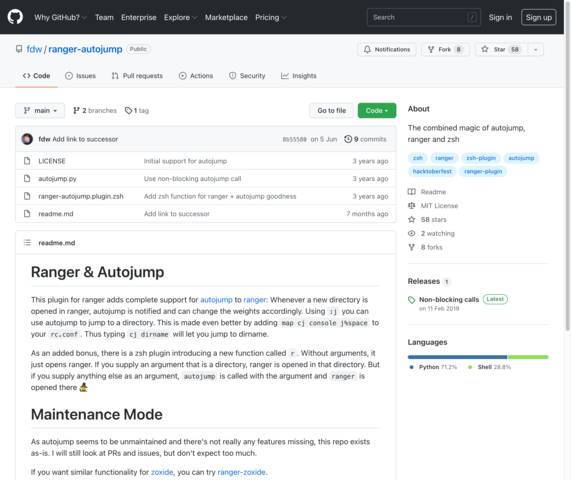Click Sign in
Image resolution: width=571 pixels, height=480 pixels.
(x=500, y=17)
